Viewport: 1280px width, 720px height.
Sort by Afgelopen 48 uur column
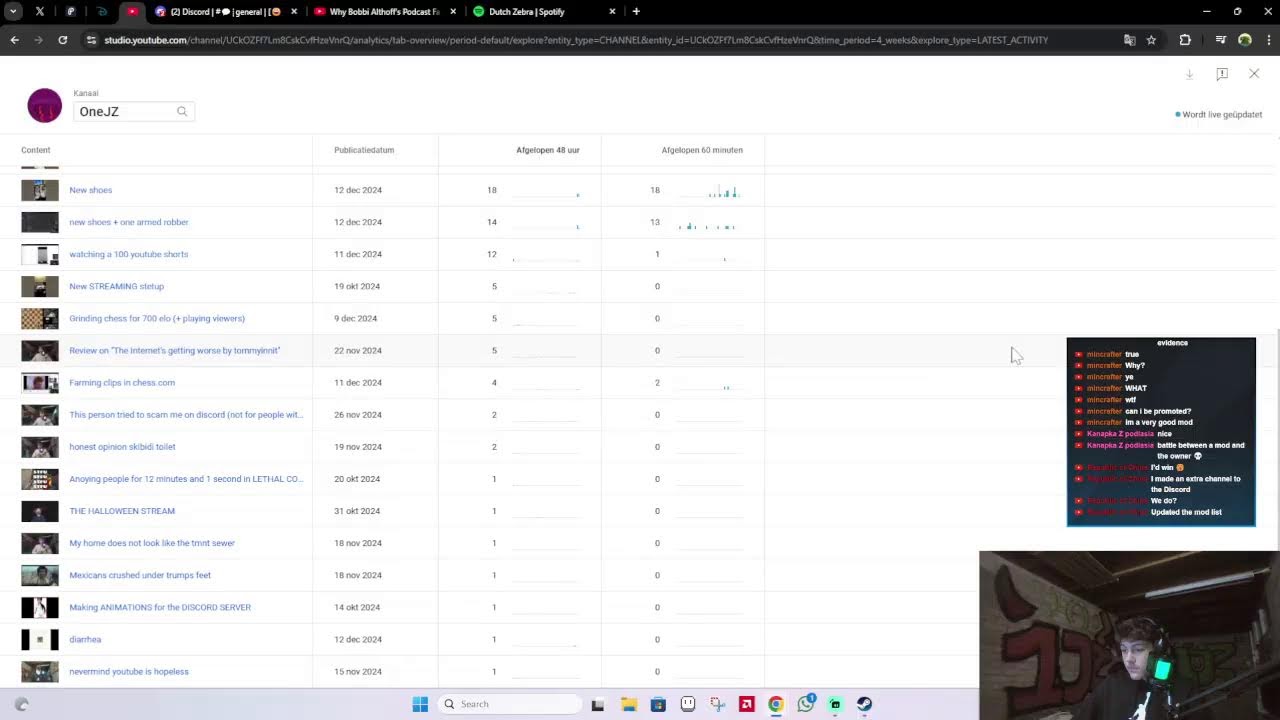tap(547, 150)
